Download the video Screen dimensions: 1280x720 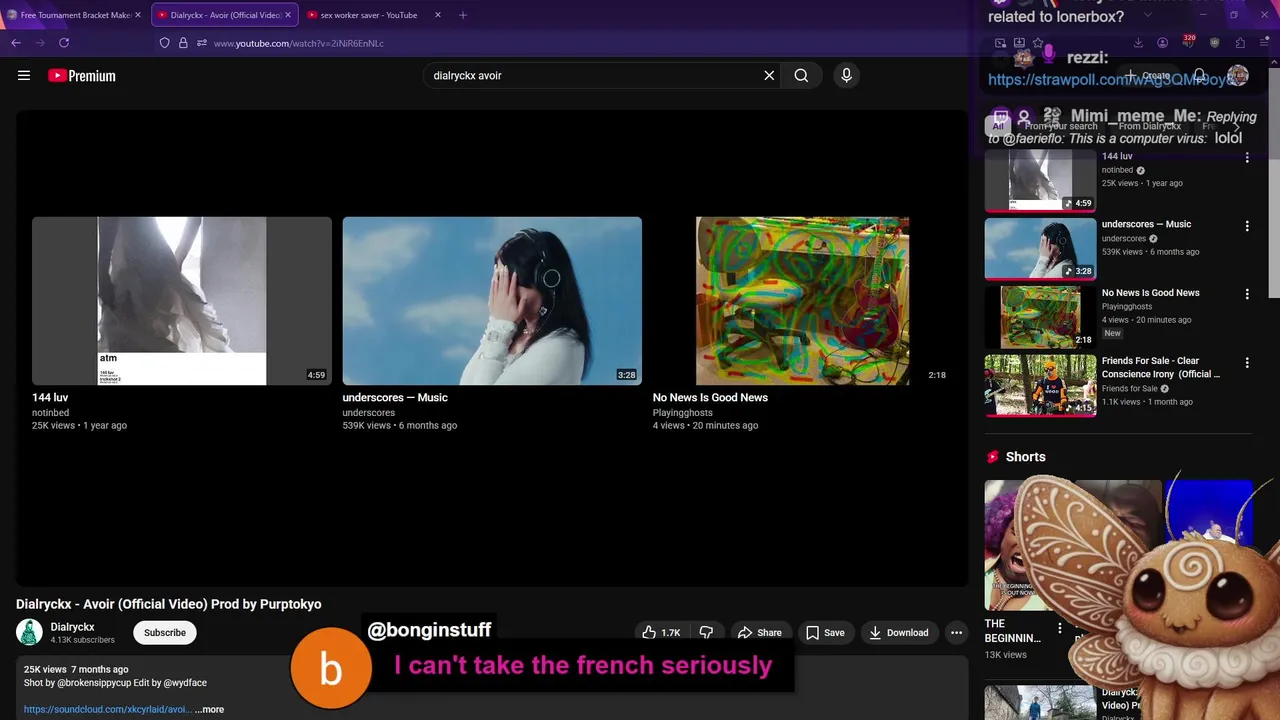[899, 632]
